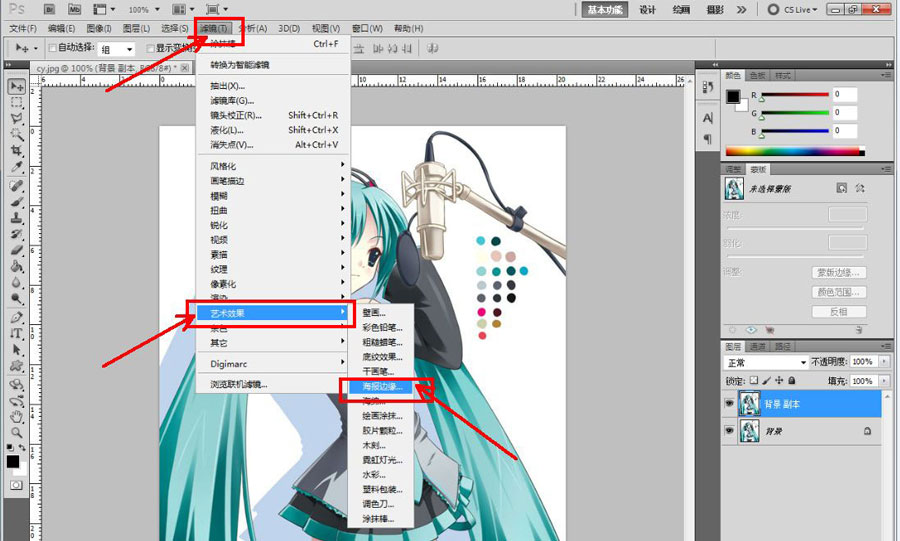Select the History Brush tool

(x=17, y=233)
